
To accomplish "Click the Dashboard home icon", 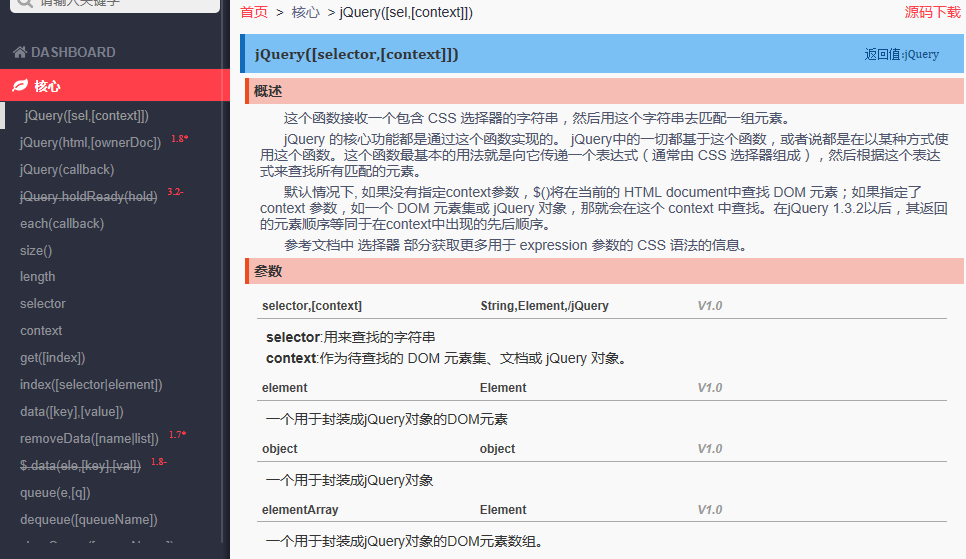I will pos(19,52).
